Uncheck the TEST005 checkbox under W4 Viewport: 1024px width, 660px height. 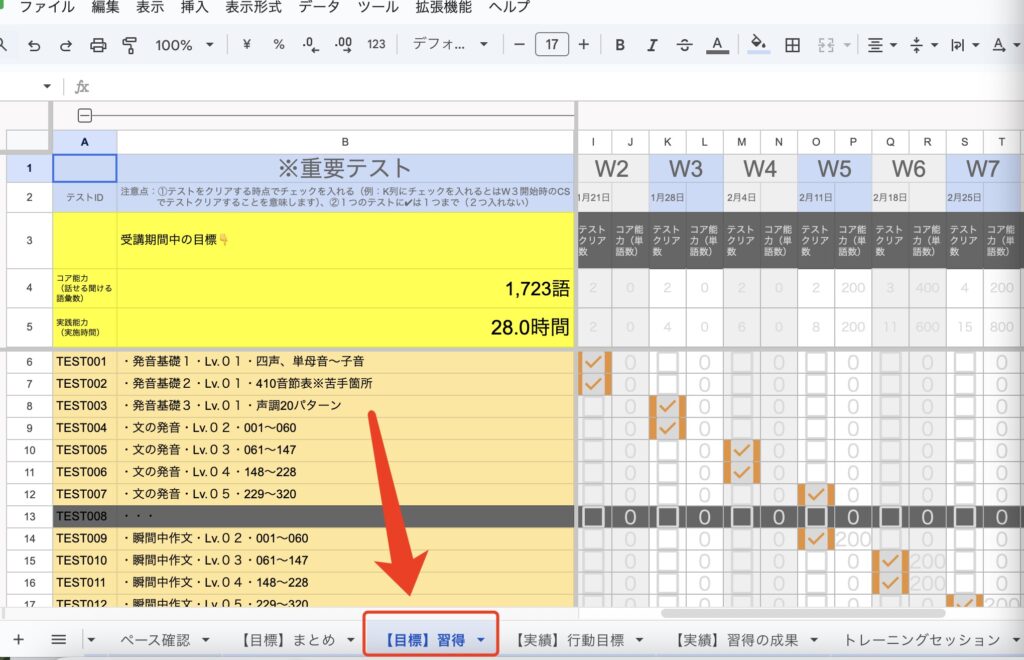click(741, 450)
